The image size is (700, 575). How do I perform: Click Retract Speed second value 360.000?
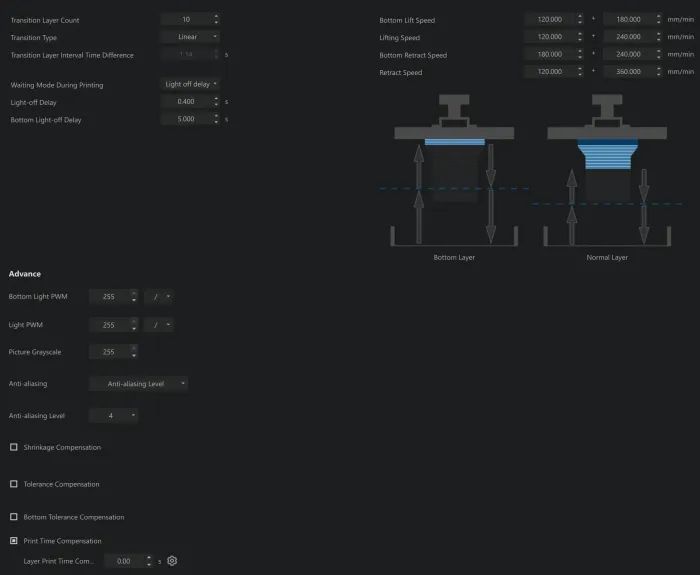(x=629, y=71)
